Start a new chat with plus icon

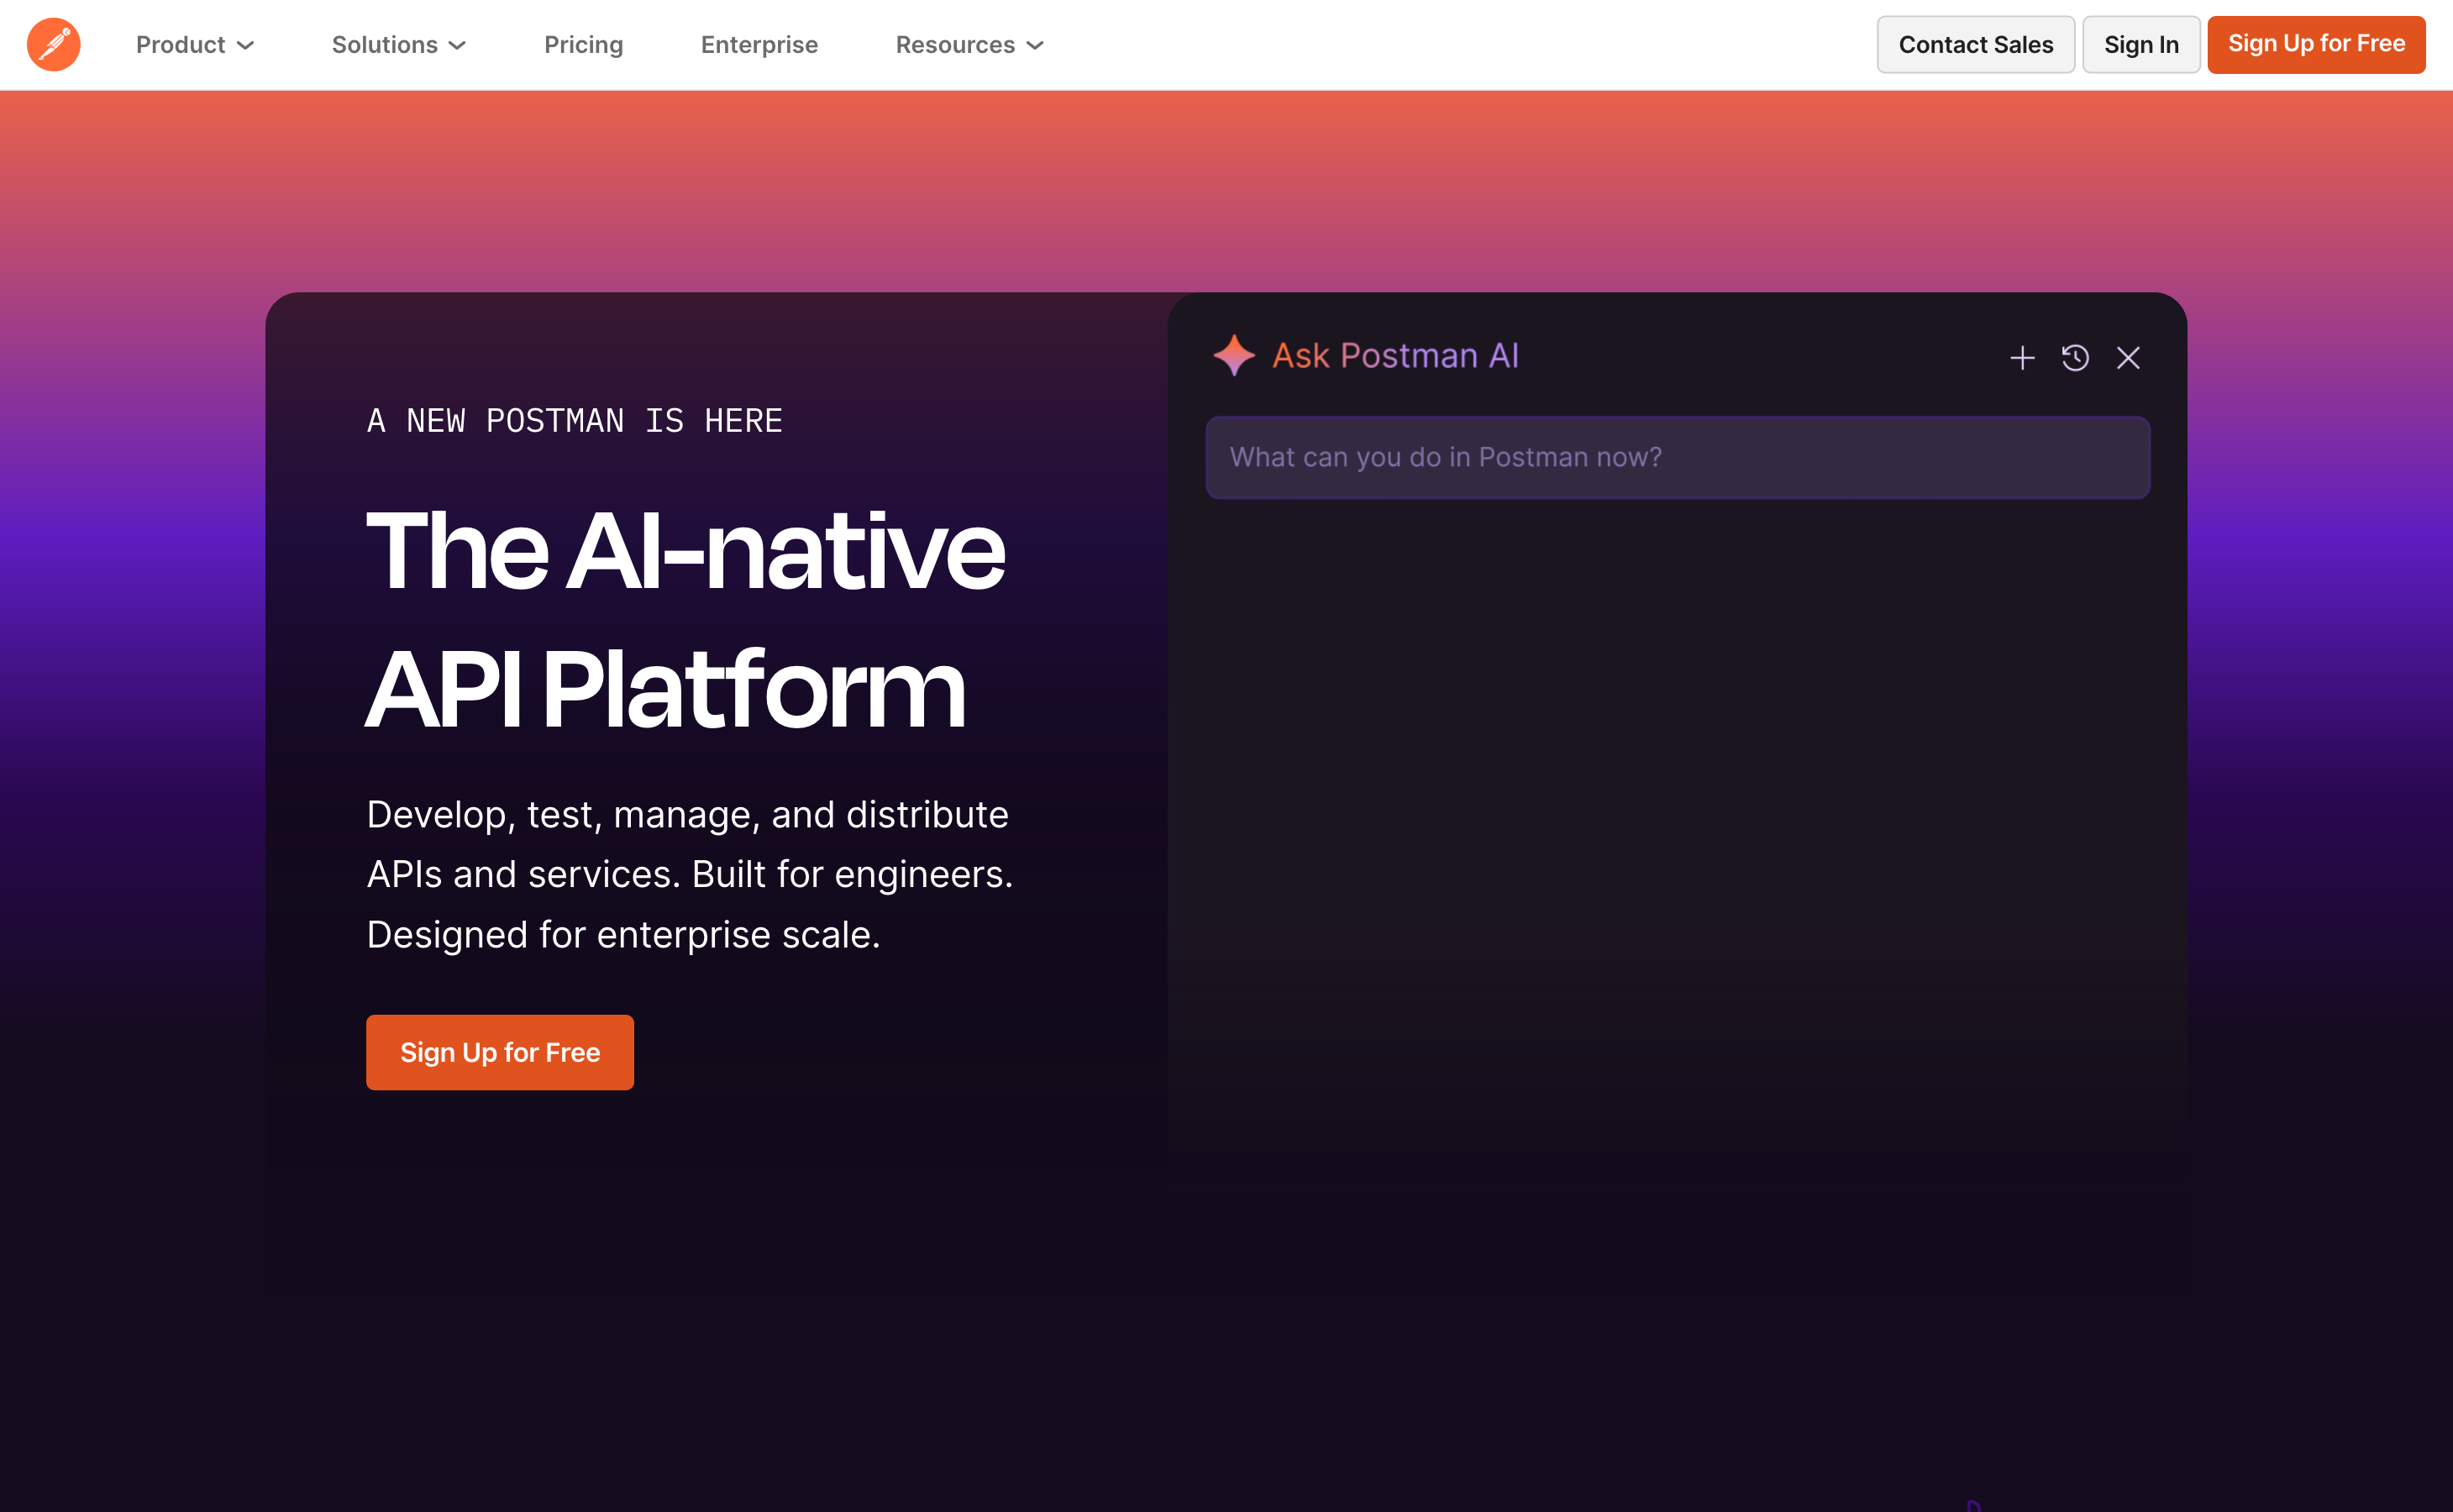[x=2022, y=358]
